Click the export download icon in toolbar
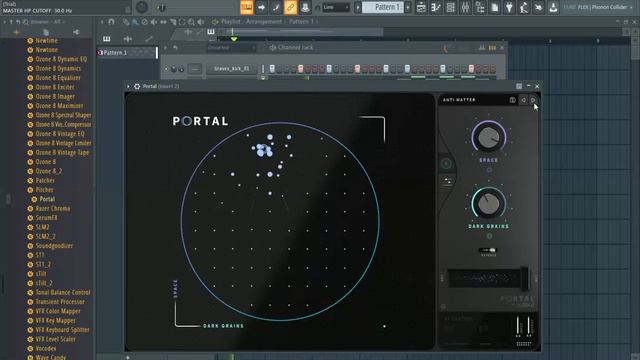This screenshot has height=360, width=640. 553,7
